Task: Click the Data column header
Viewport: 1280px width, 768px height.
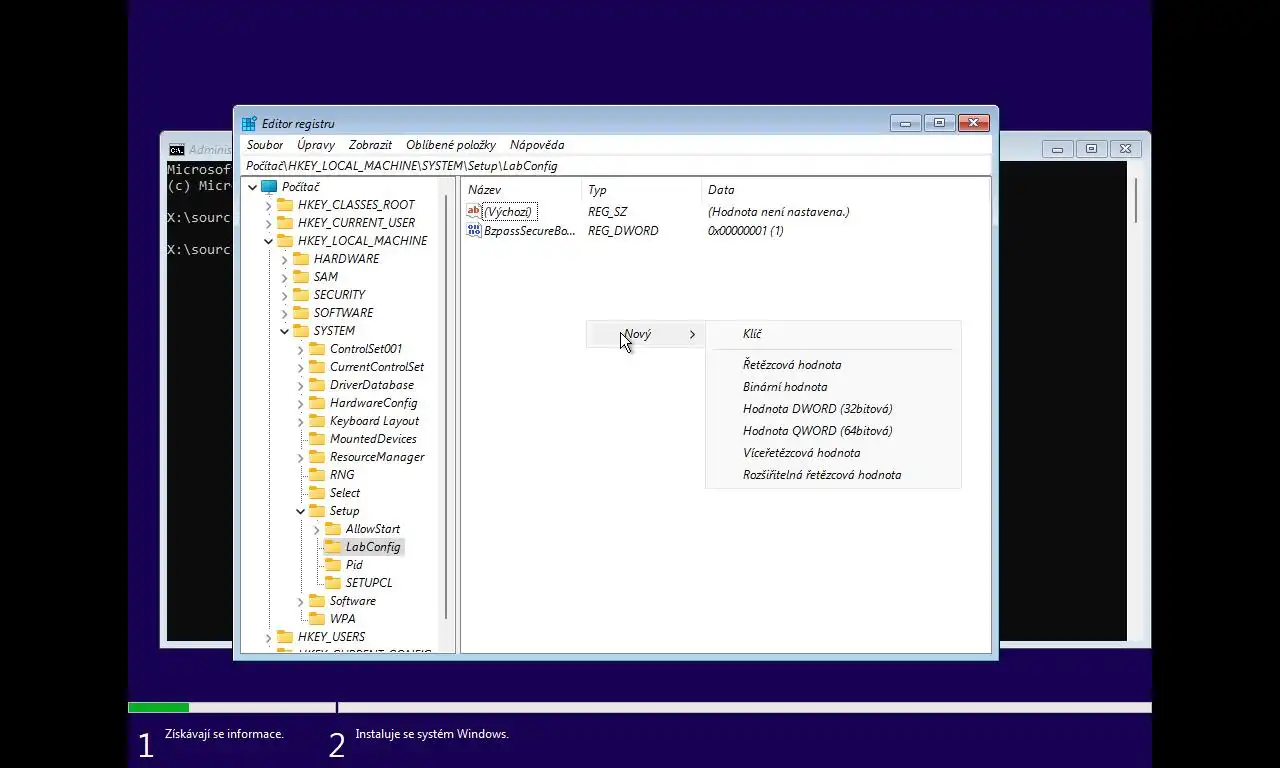Action: pos(845,190)
